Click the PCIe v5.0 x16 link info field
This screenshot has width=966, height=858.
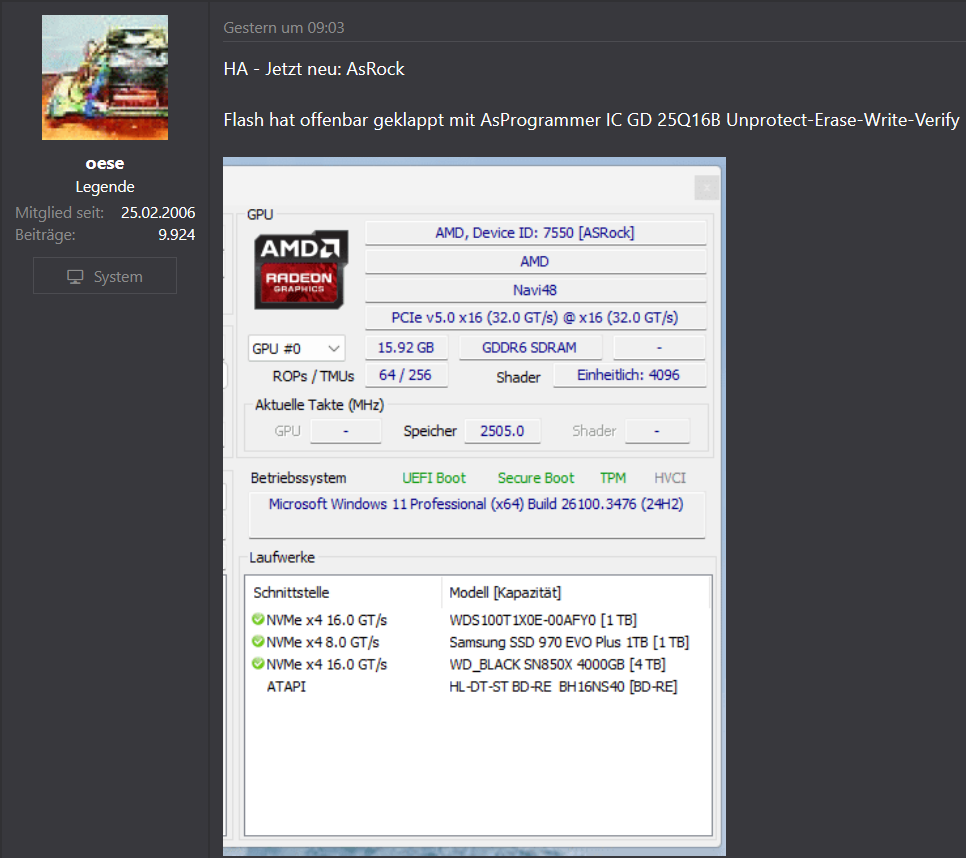[x=535, y=318]
